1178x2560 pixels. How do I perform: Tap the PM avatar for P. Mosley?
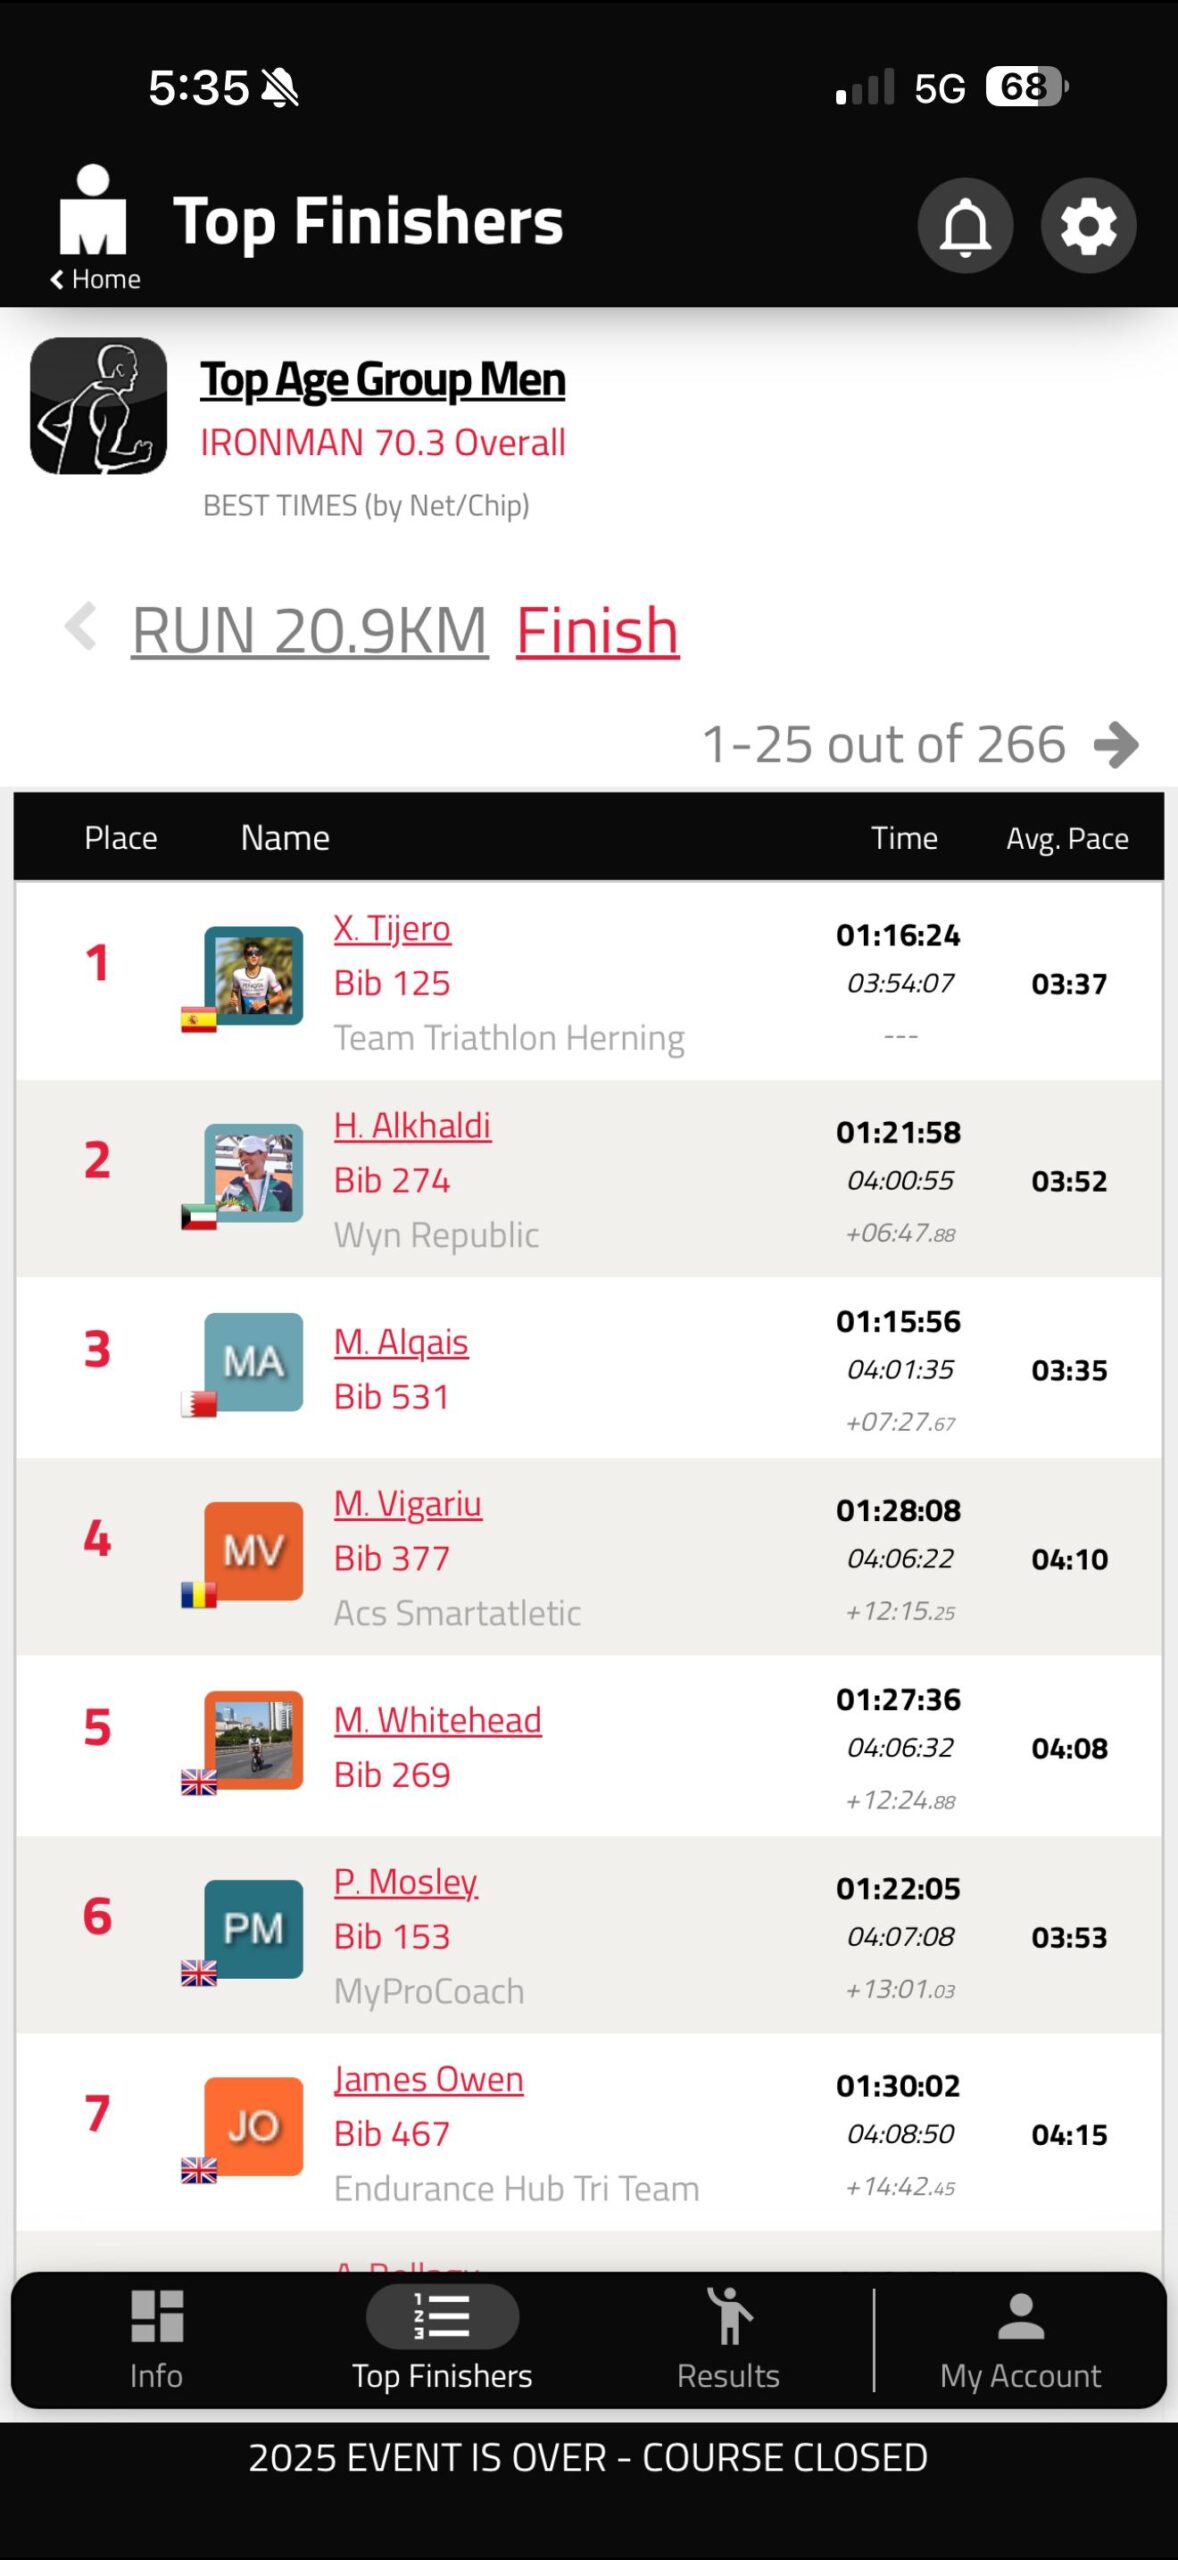coord(254,1928)
